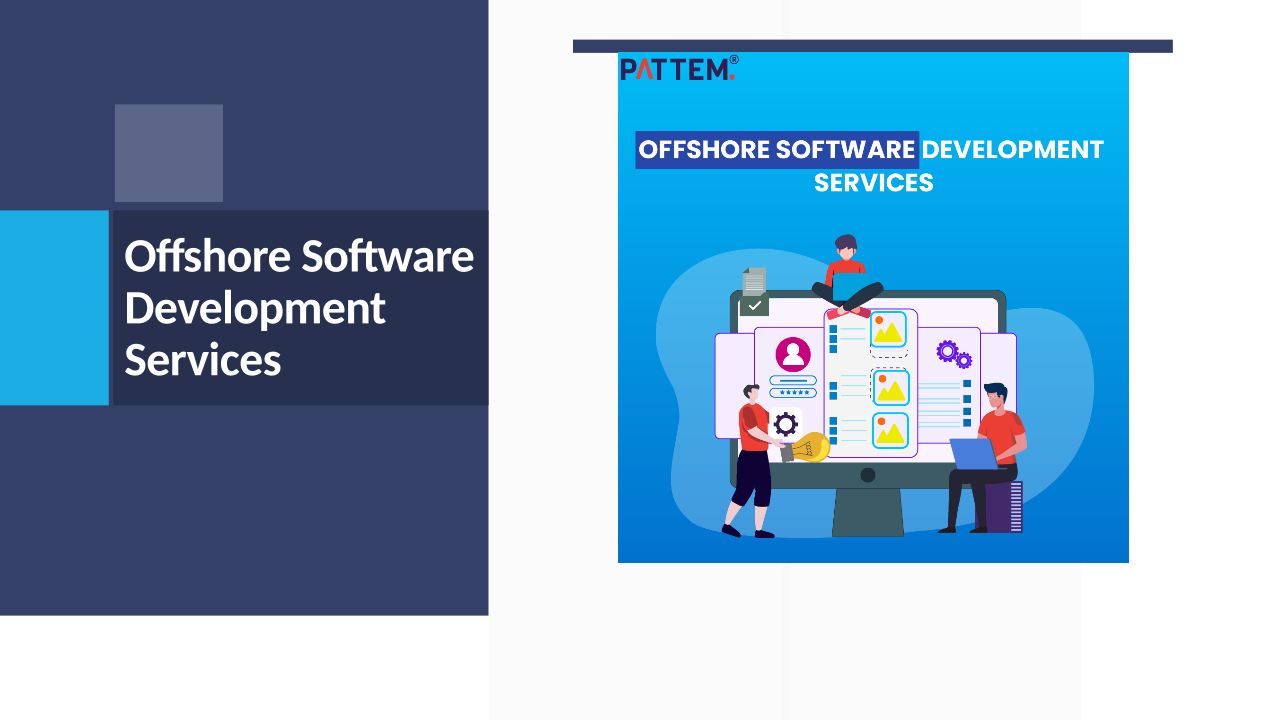Screen dimensions: 1280x720
Task: Click the gray document icon above checkmark
Action: (754, 281)
